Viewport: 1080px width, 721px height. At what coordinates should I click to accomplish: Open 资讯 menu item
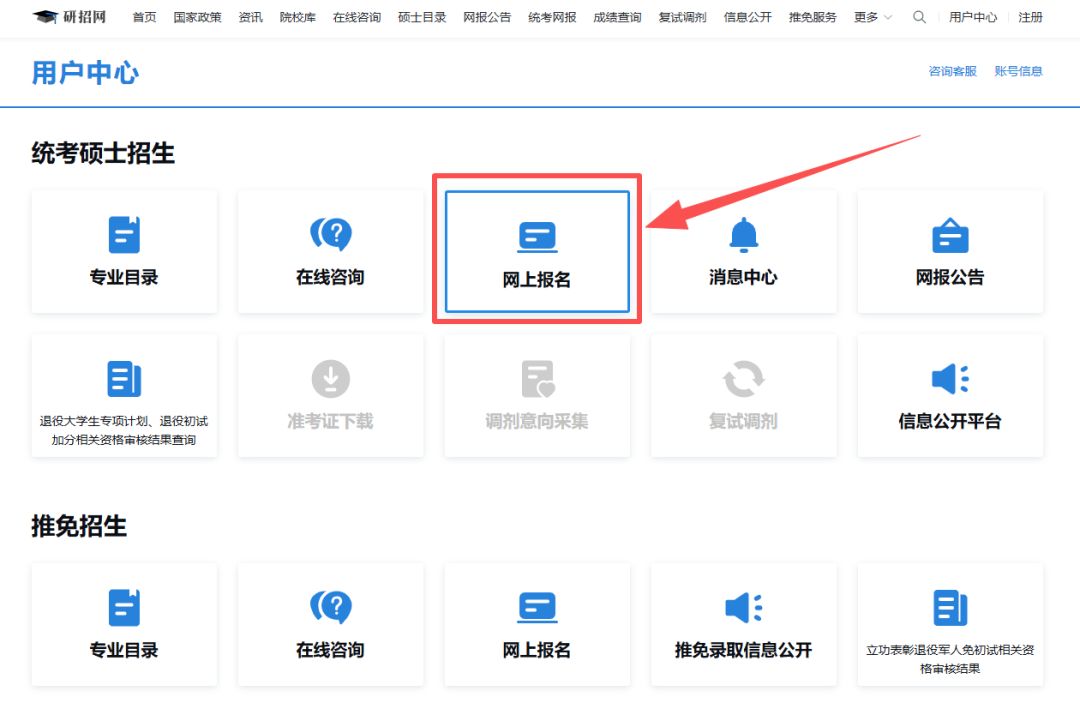click(x=251, y=17)
